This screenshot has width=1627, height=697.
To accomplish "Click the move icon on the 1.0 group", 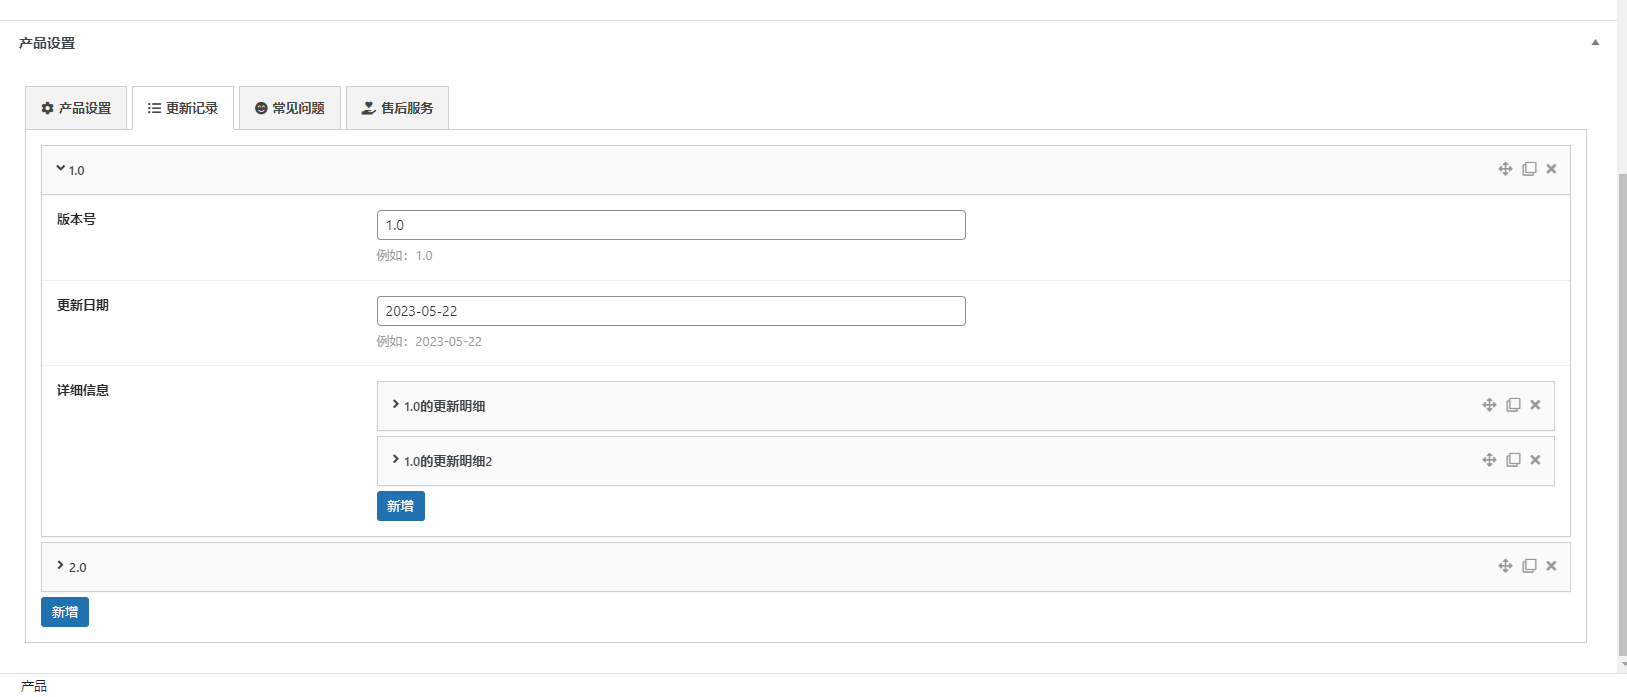I will point(1505,169).
